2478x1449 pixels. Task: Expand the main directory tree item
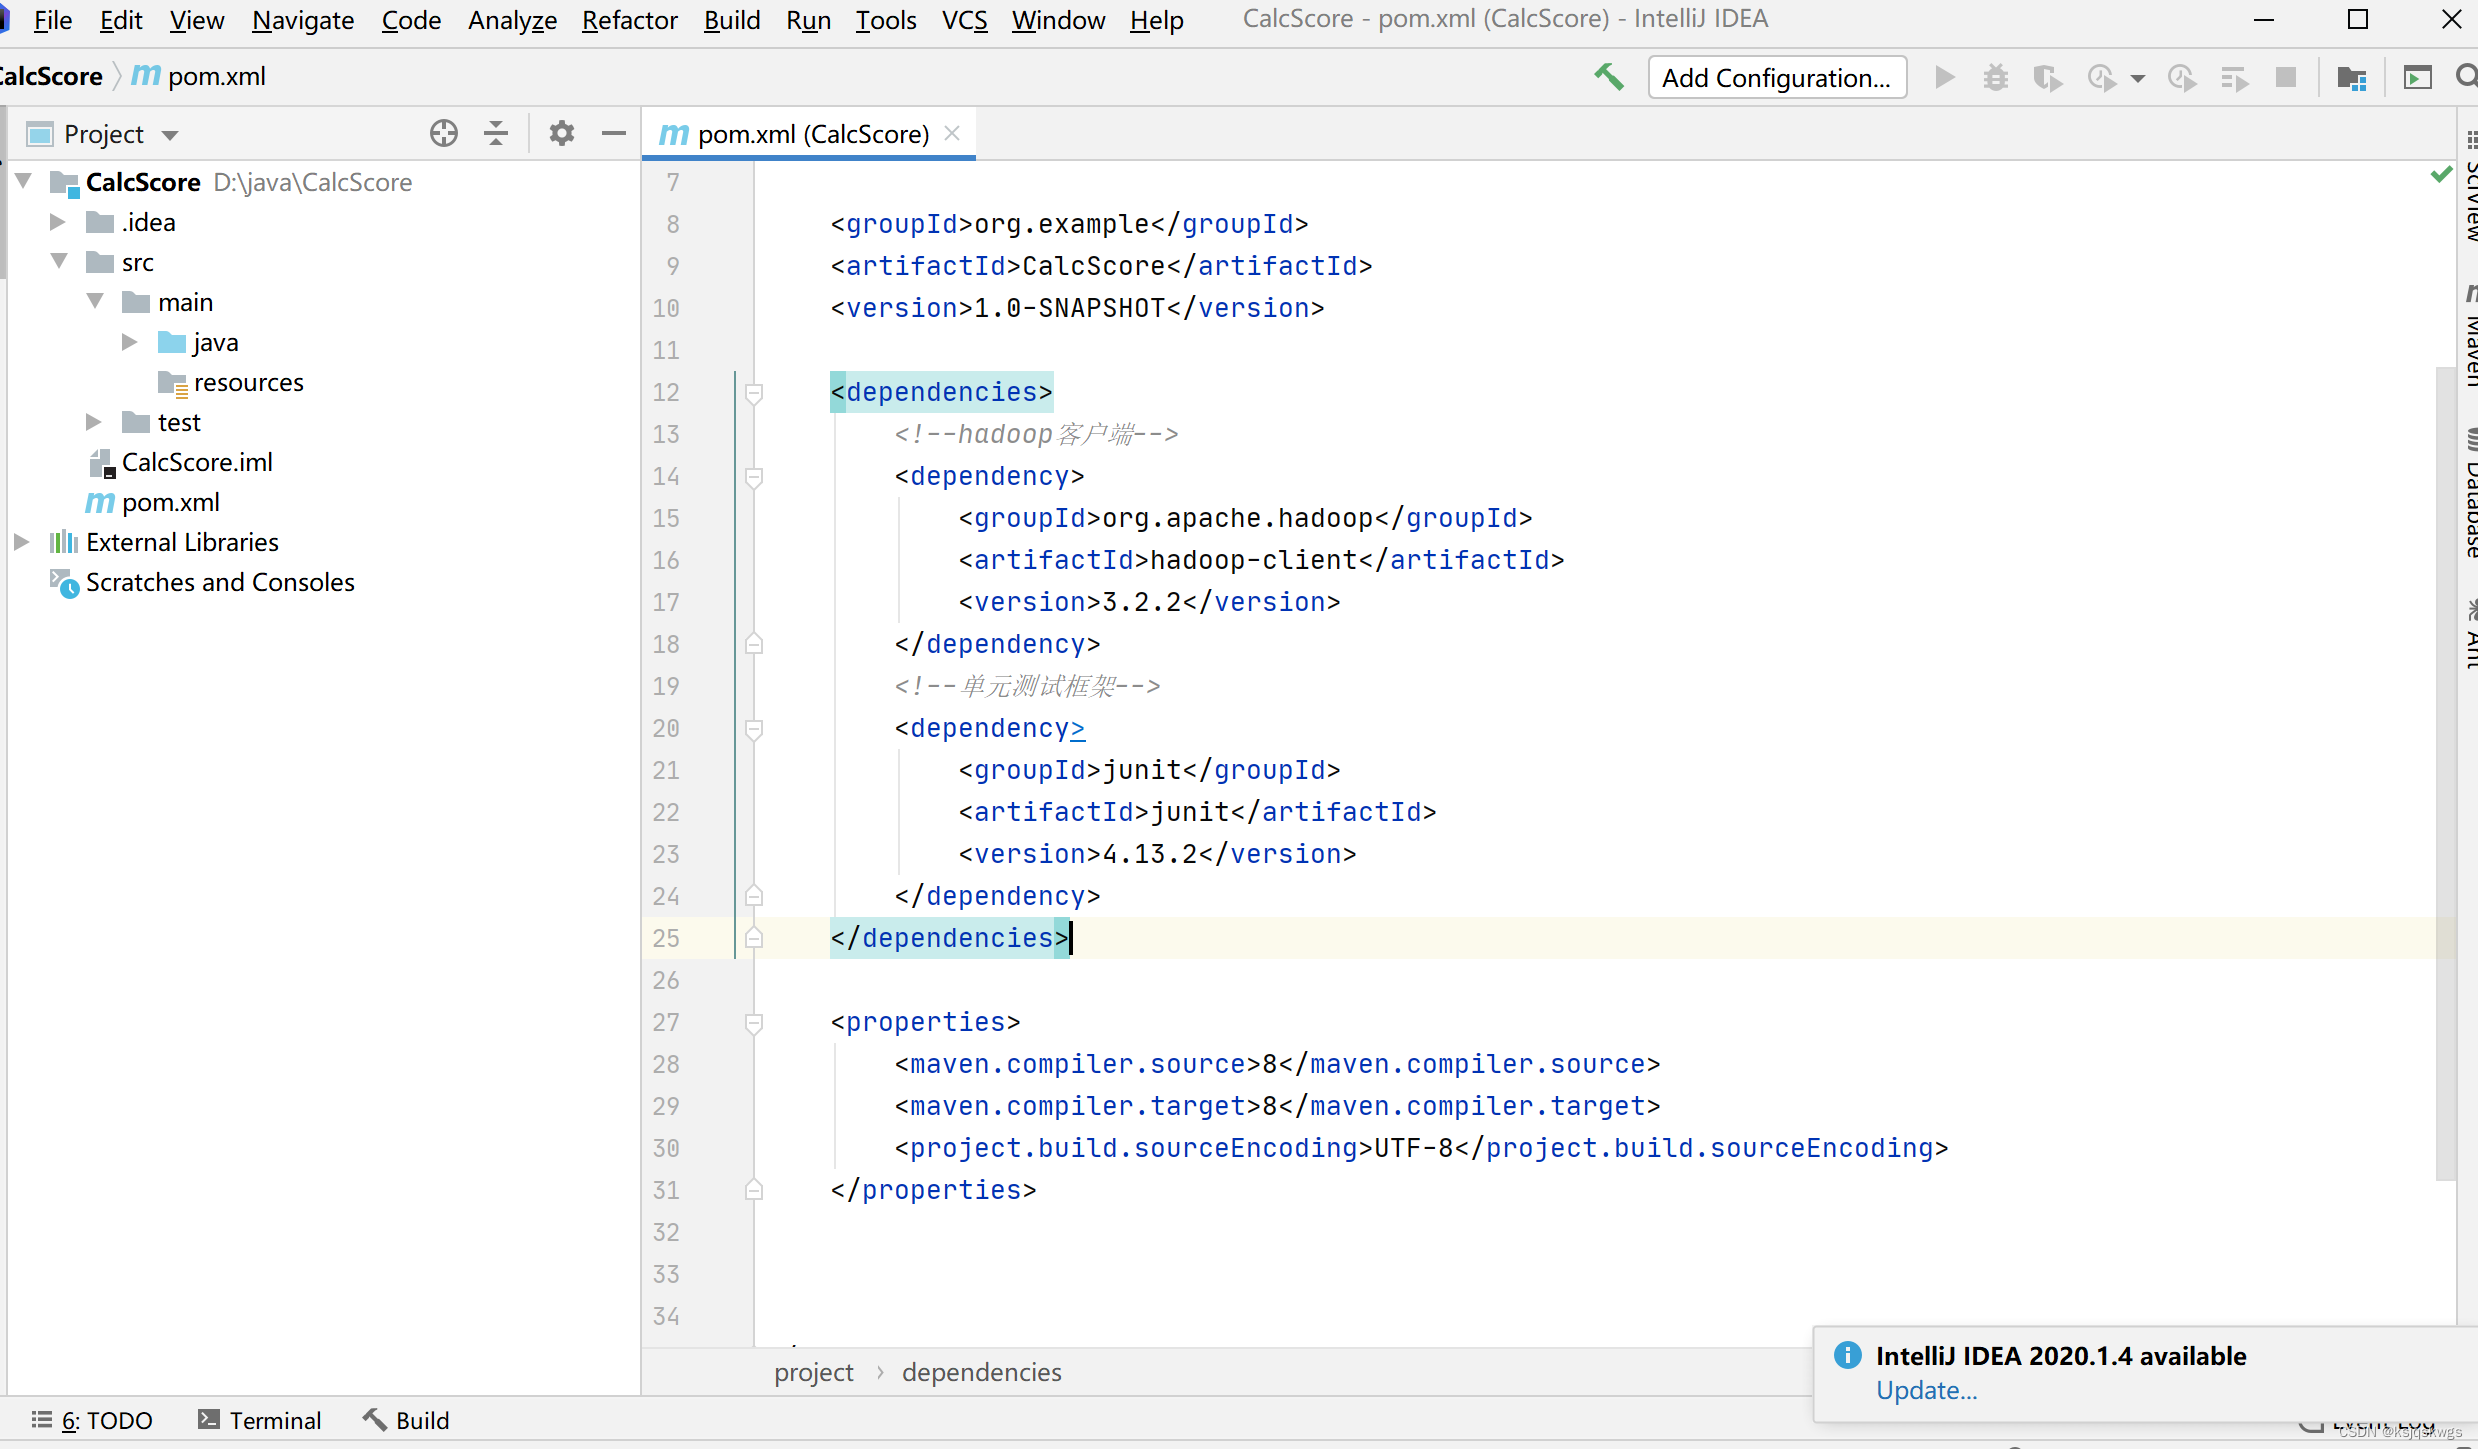(x=97, y=302)
